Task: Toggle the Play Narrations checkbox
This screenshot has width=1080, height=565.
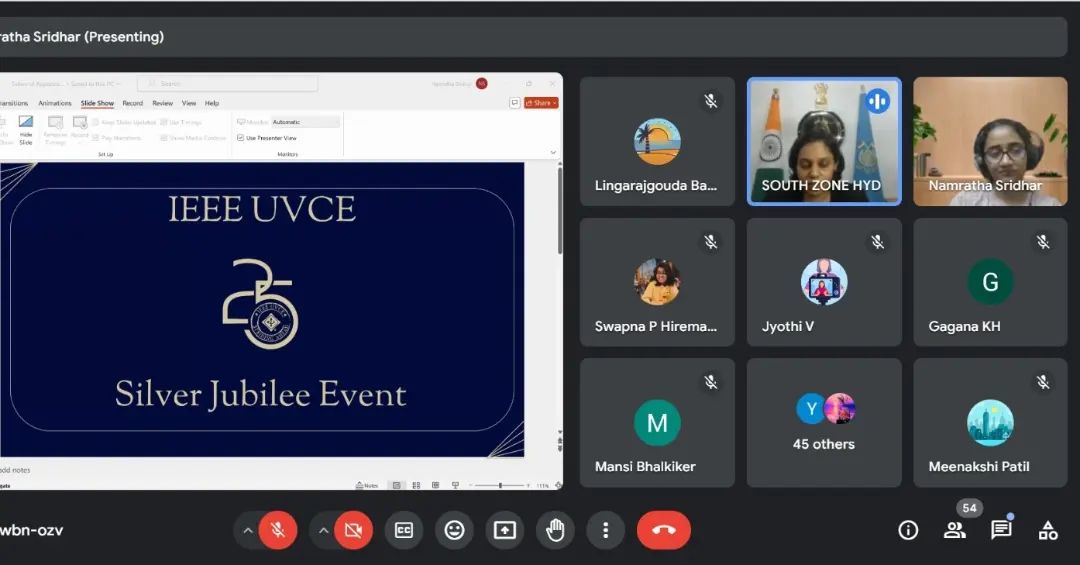Action: point(96,138)
